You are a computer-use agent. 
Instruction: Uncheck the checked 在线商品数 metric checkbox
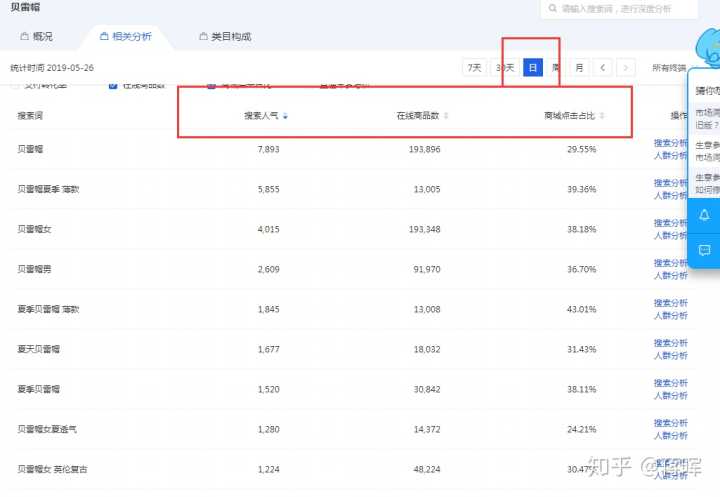point(113,86)
